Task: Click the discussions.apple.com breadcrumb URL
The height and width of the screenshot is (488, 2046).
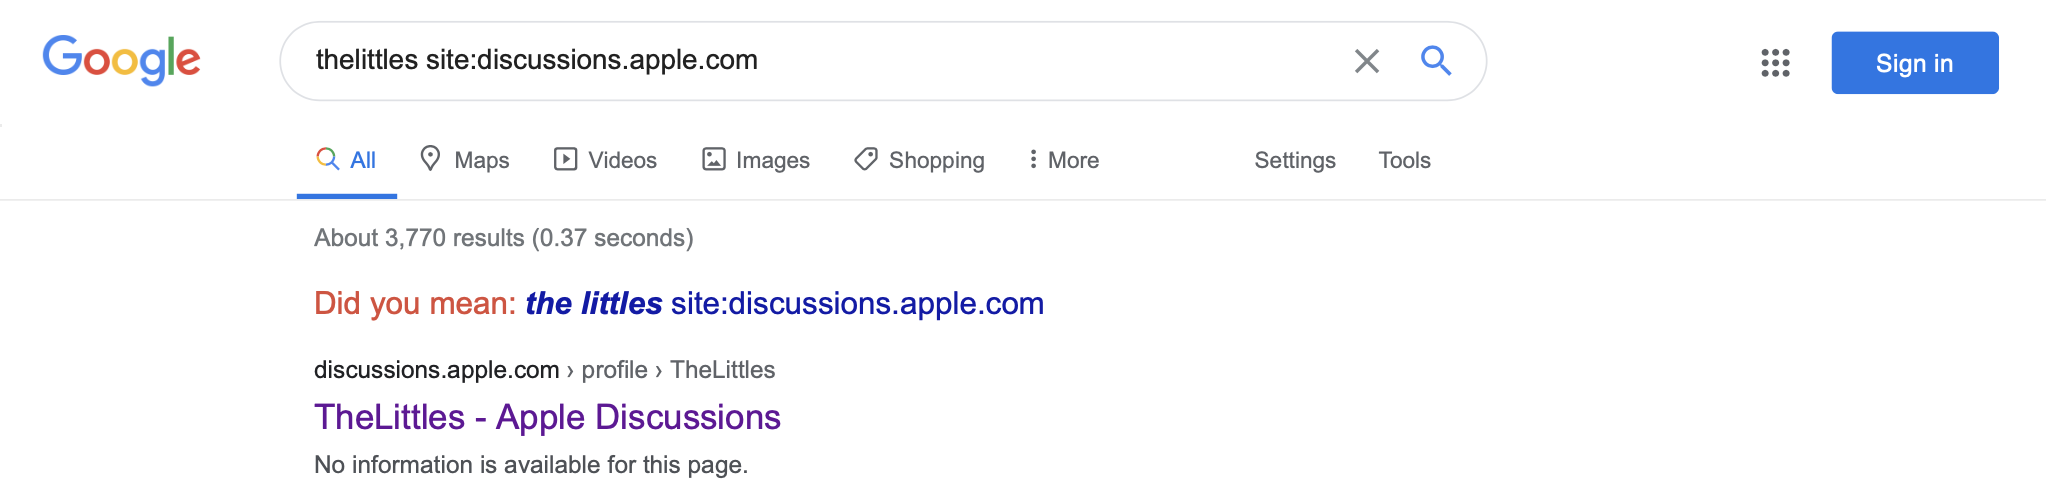Action: coord(436,370)
